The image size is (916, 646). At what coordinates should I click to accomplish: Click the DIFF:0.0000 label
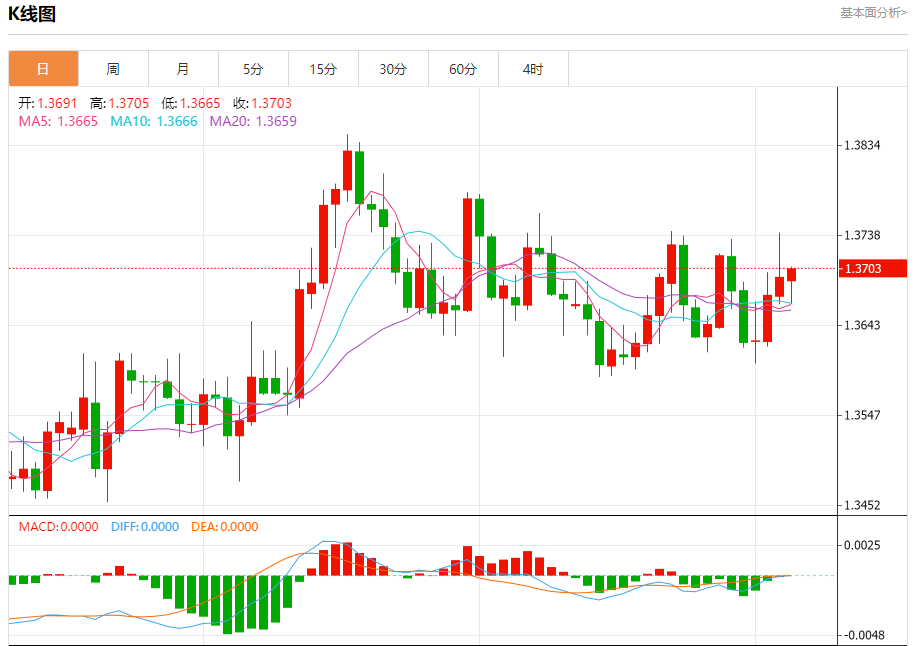pos(145,527)
